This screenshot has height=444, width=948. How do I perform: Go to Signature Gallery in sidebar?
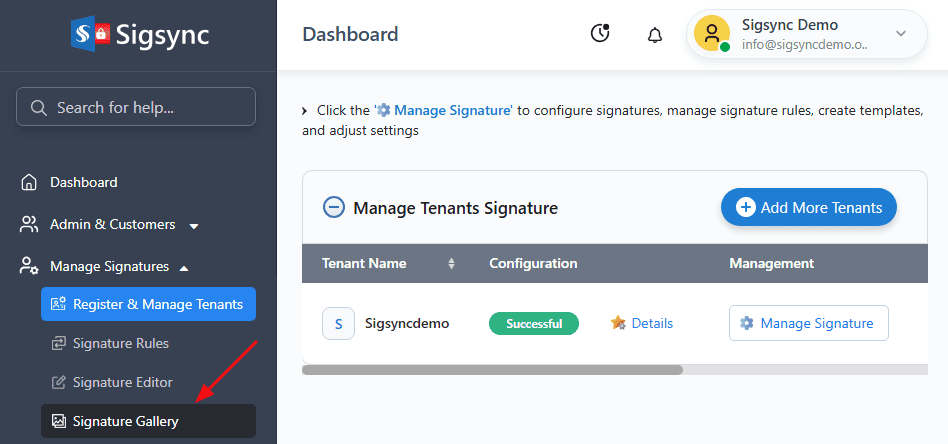pyautogui.click(x=125, y=421)
